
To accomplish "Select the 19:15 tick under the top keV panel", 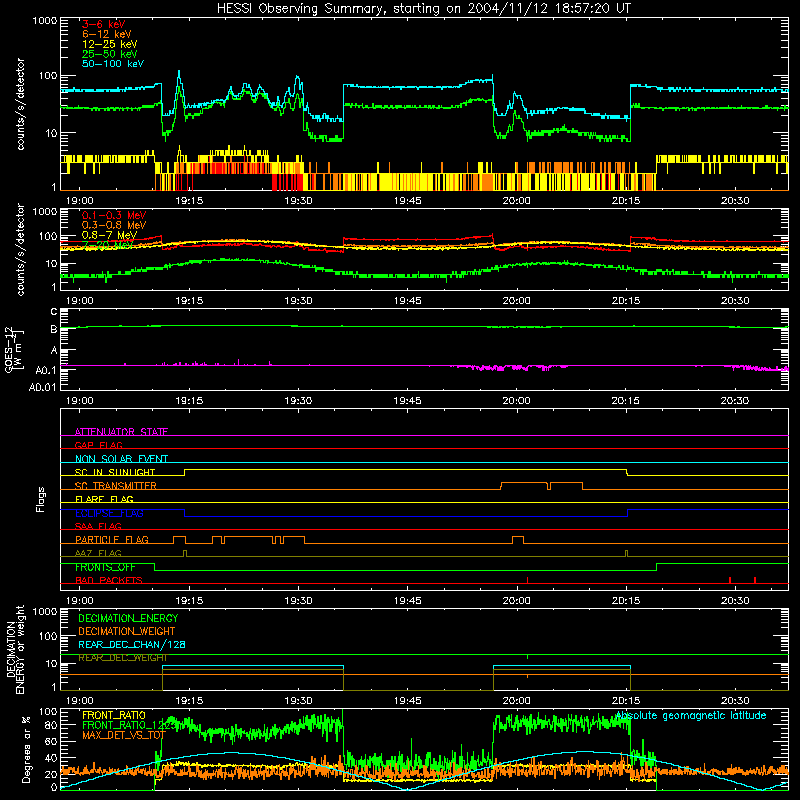I will tap(189, 201).
